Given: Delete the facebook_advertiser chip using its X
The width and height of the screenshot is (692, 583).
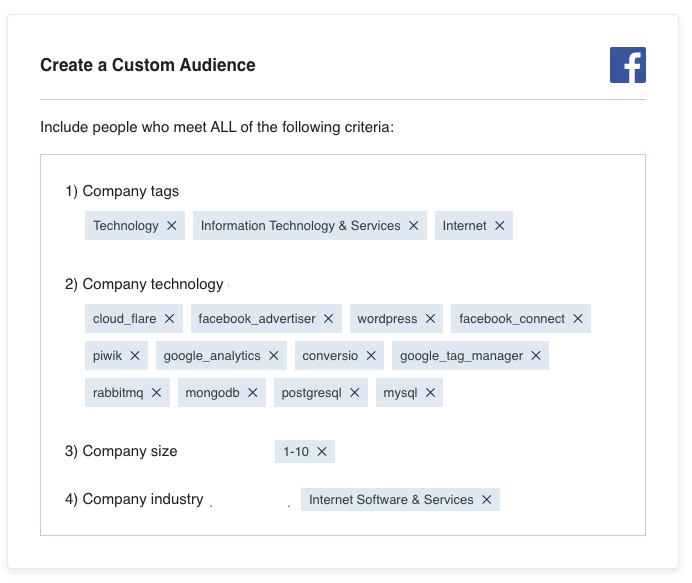Looking at the screenshot, I should 328,319.
